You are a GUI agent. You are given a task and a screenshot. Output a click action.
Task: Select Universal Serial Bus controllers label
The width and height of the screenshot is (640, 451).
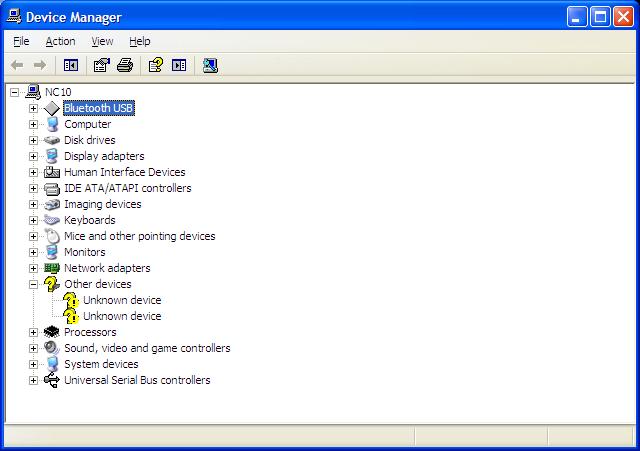pos(137,380)
